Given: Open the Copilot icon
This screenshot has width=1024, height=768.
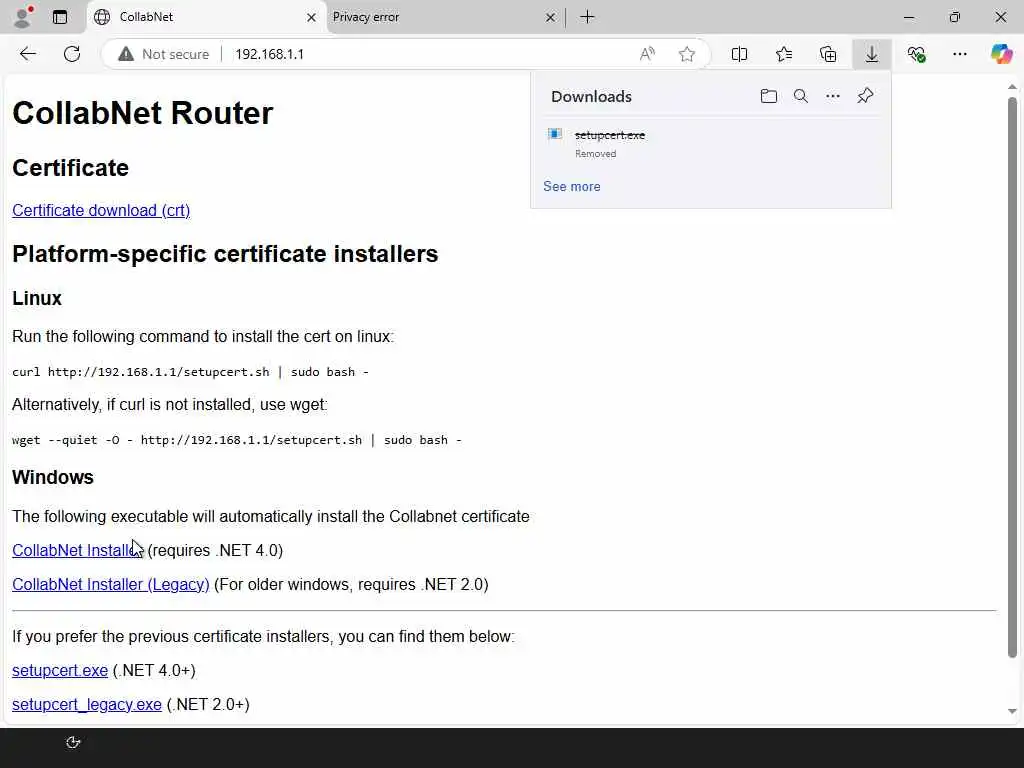Looking at the screenshot, I should coord(1001,54).
